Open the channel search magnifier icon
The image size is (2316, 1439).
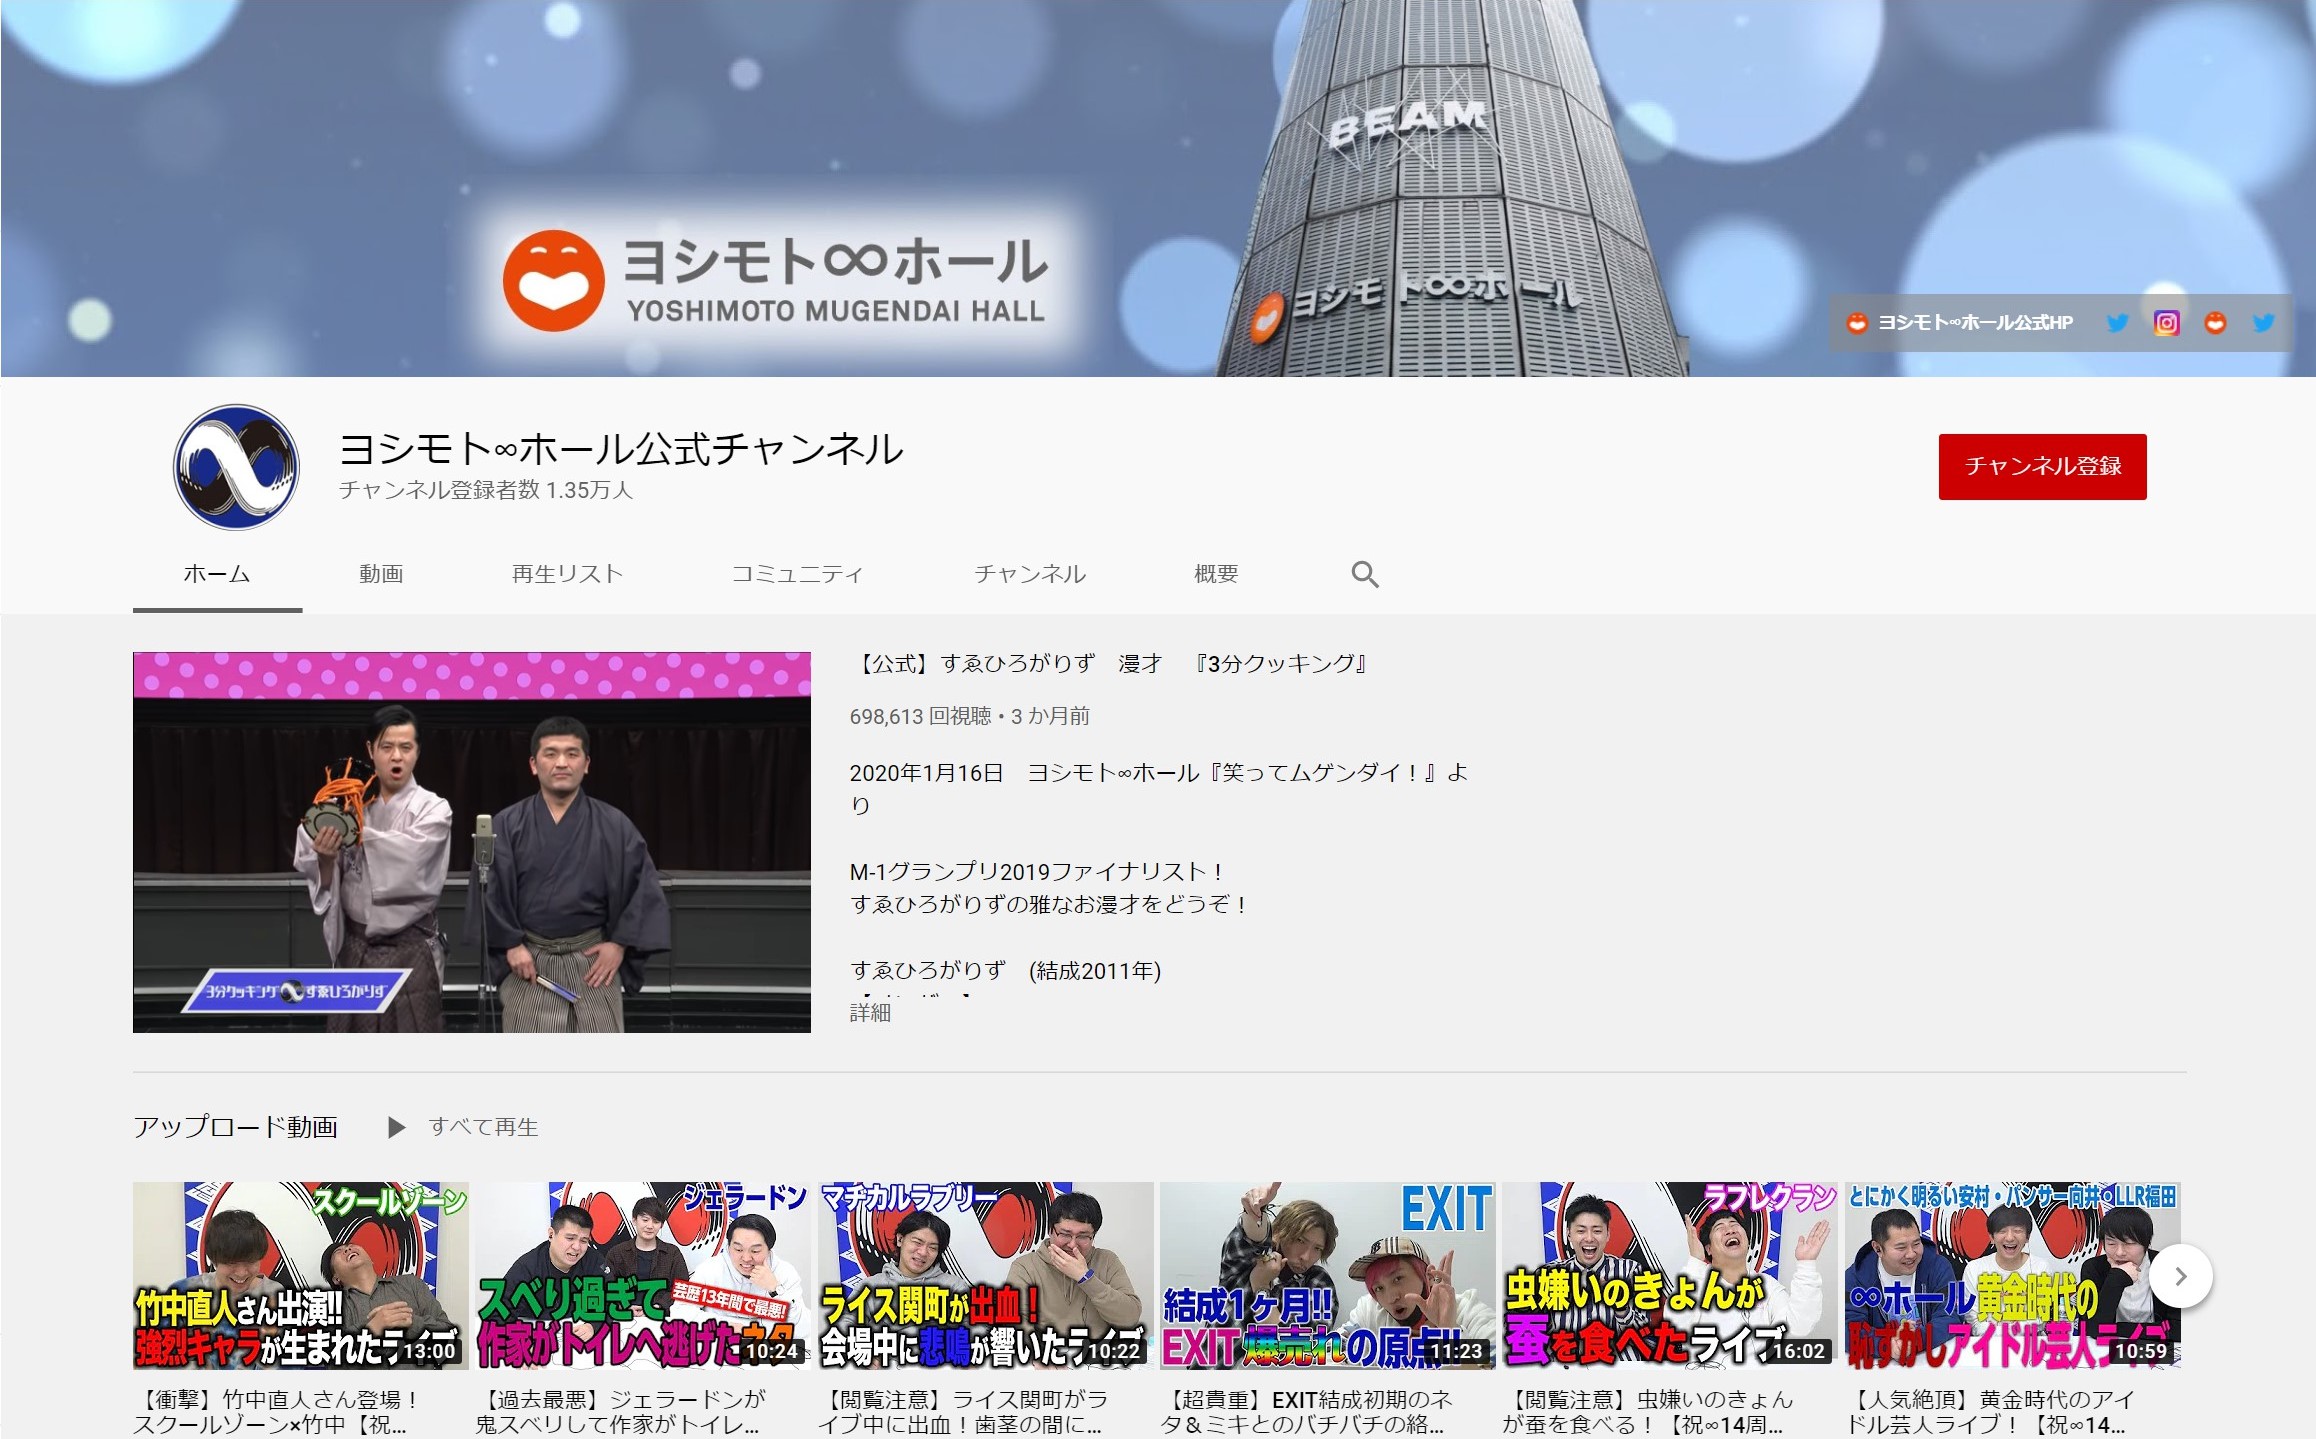pos(1366,574)
